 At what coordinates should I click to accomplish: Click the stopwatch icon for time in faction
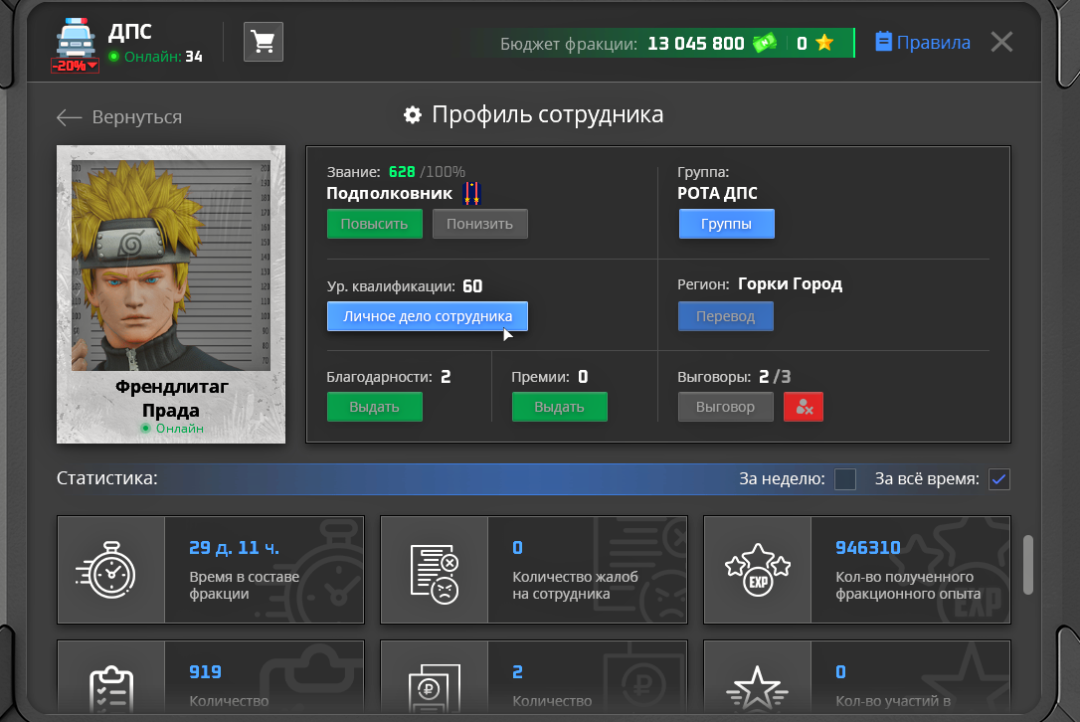coord(106,570)
